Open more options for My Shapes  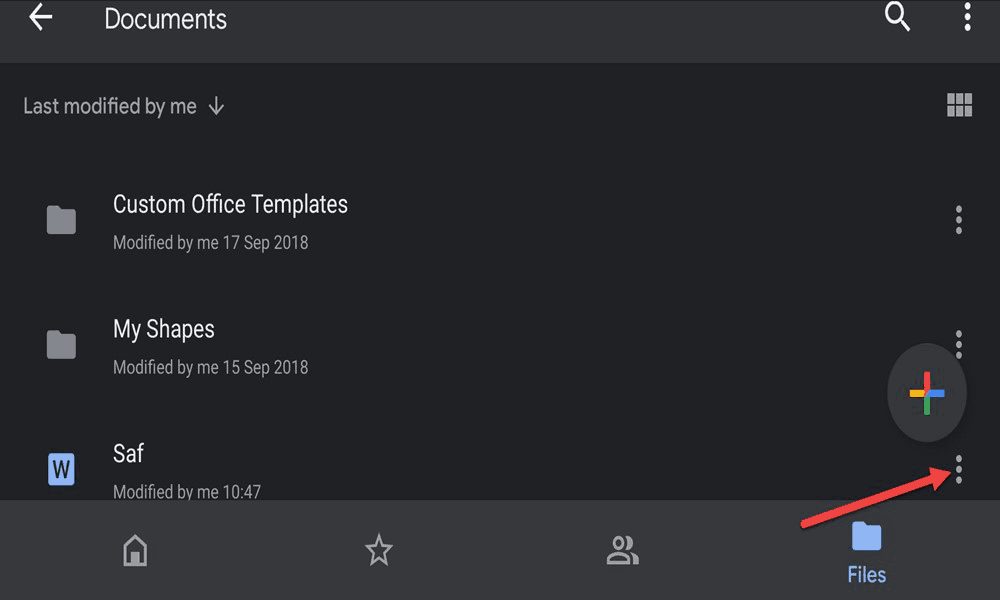pos(959,342)
